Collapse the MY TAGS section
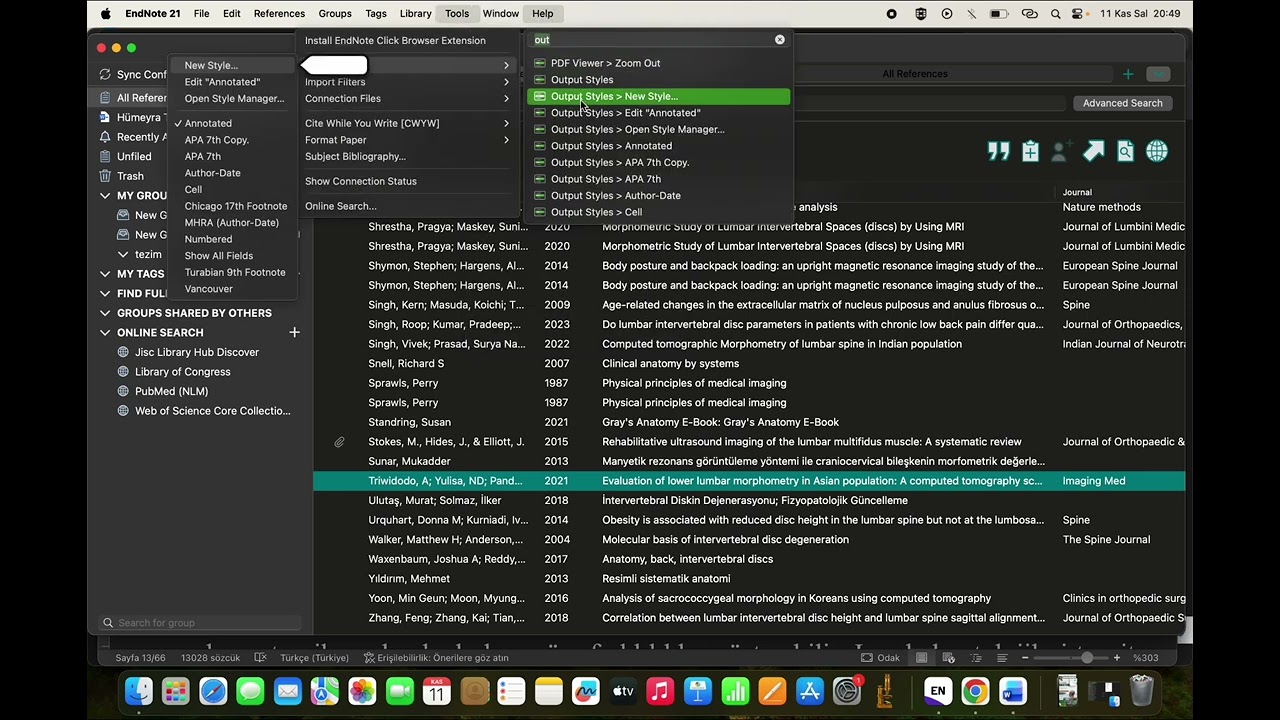This screenshot has width=1280, height=720. (105, 274)
